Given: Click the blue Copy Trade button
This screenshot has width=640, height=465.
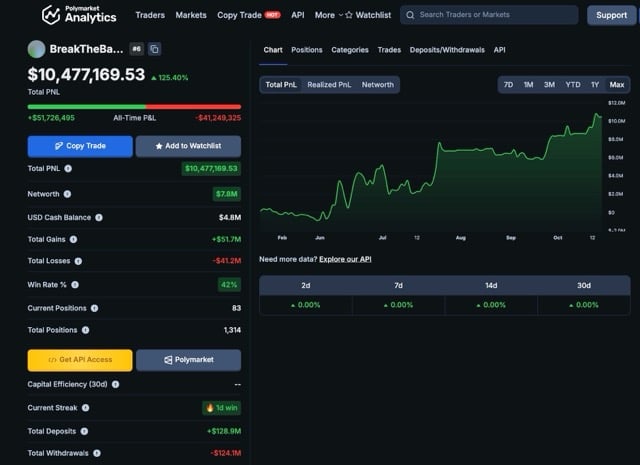Looking at the screenshot, I should 80,146.
